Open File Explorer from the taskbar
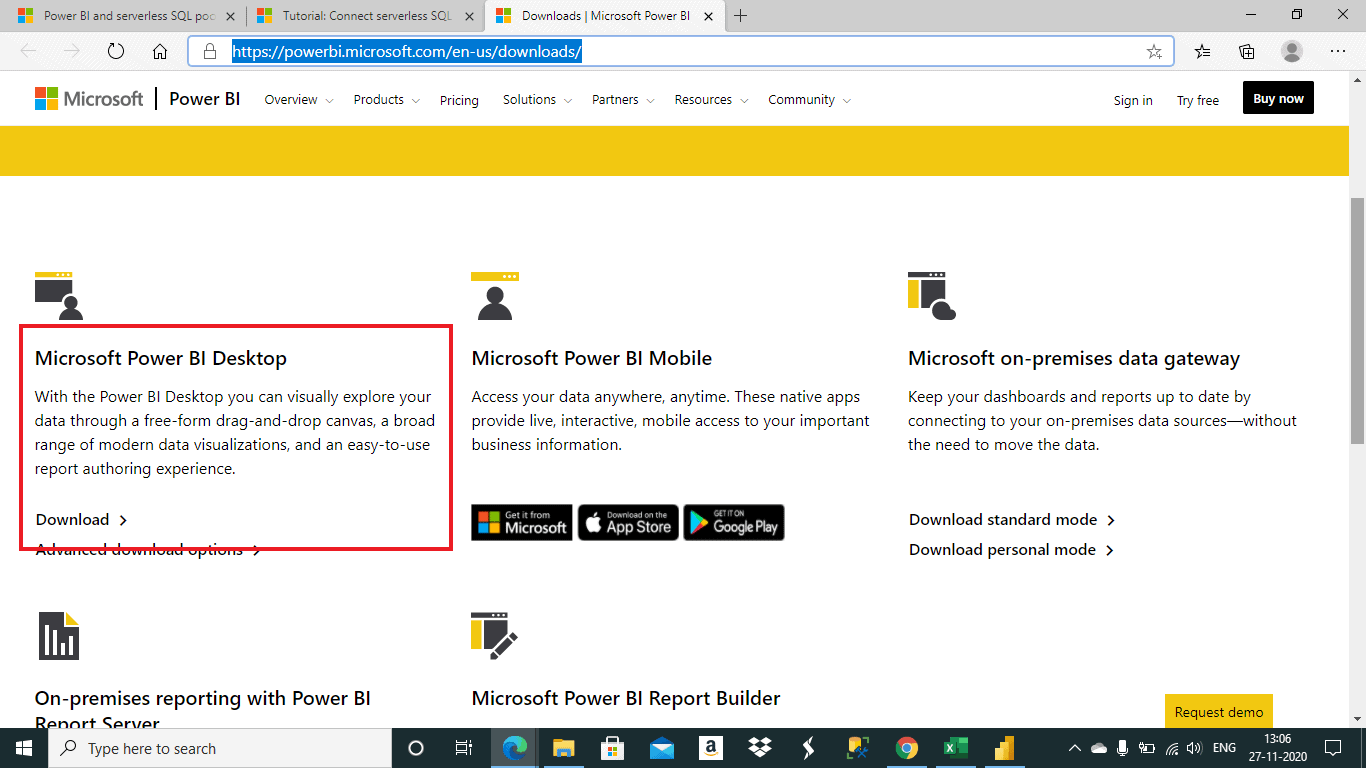 tap(564, 748)
